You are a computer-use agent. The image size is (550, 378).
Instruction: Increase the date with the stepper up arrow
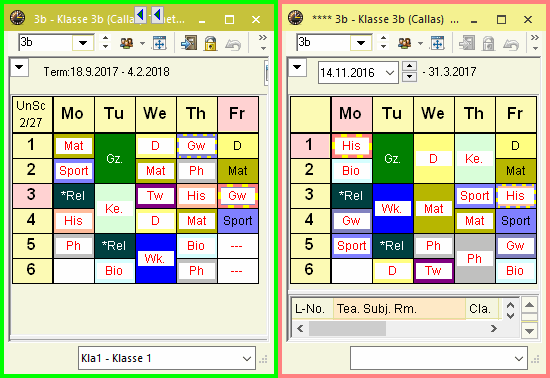(409, 66)
